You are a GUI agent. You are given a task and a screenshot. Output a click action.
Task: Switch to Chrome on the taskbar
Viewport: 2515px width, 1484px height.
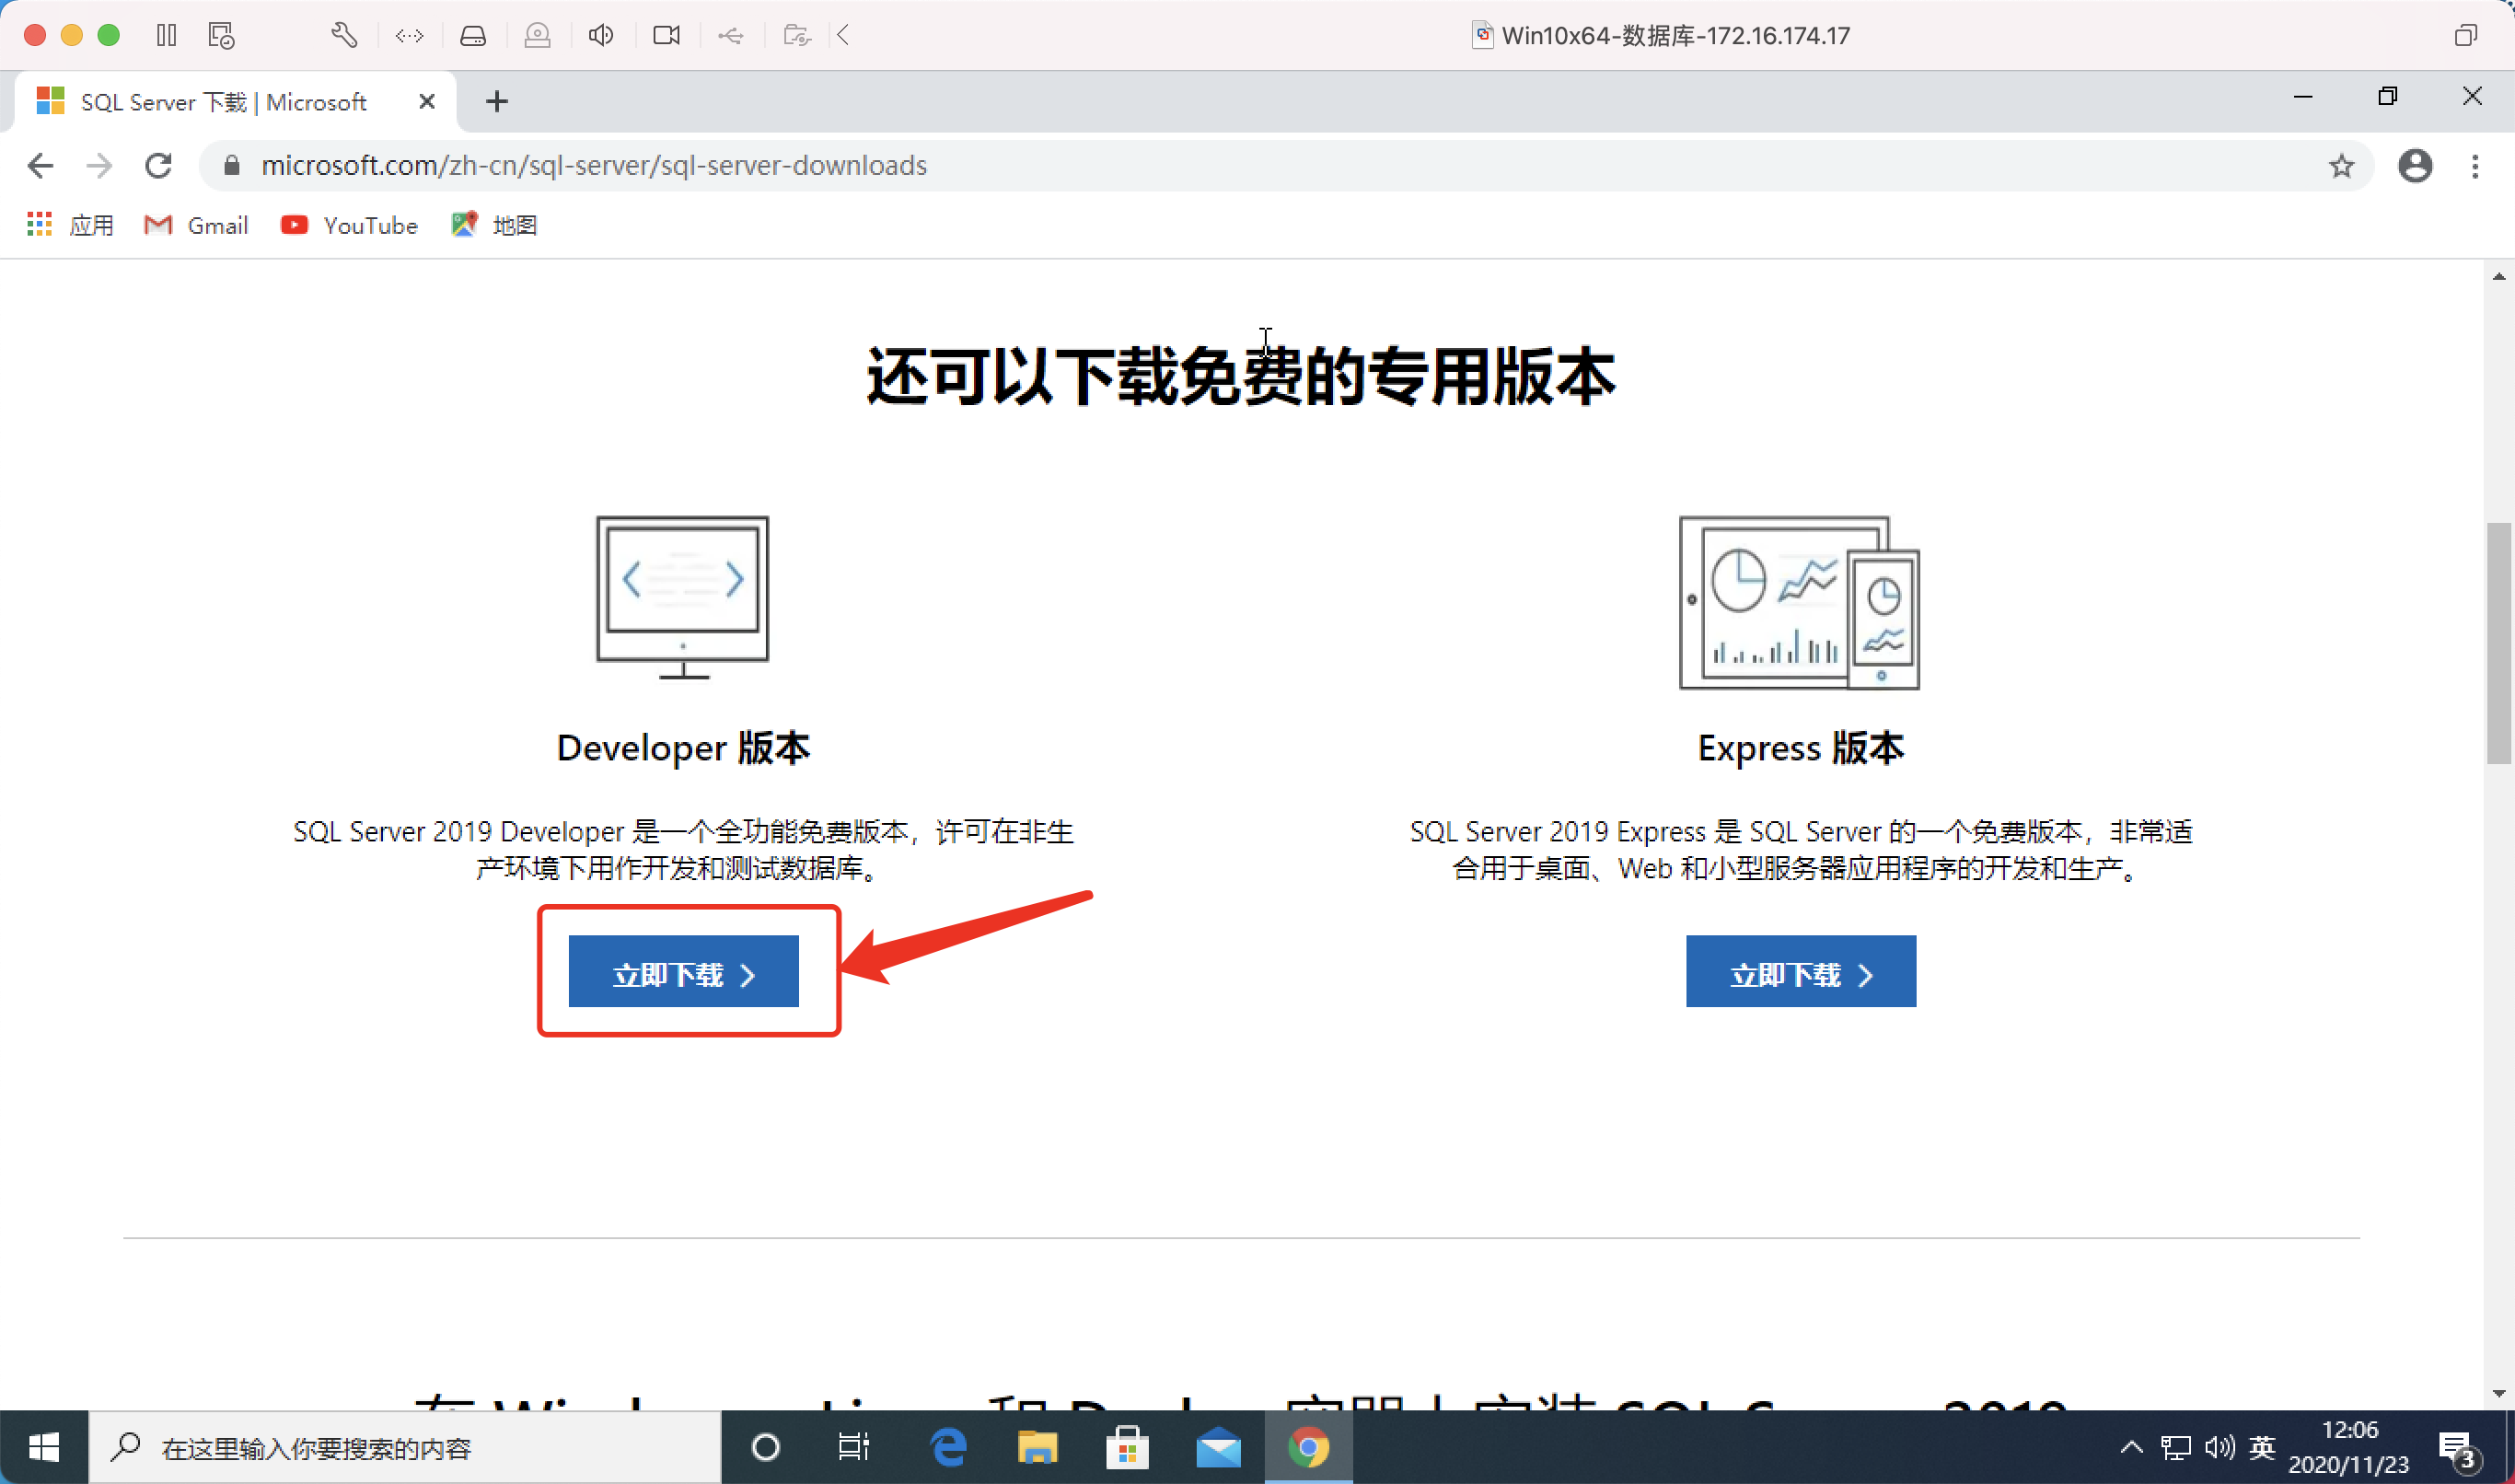coord(1308,1447)
